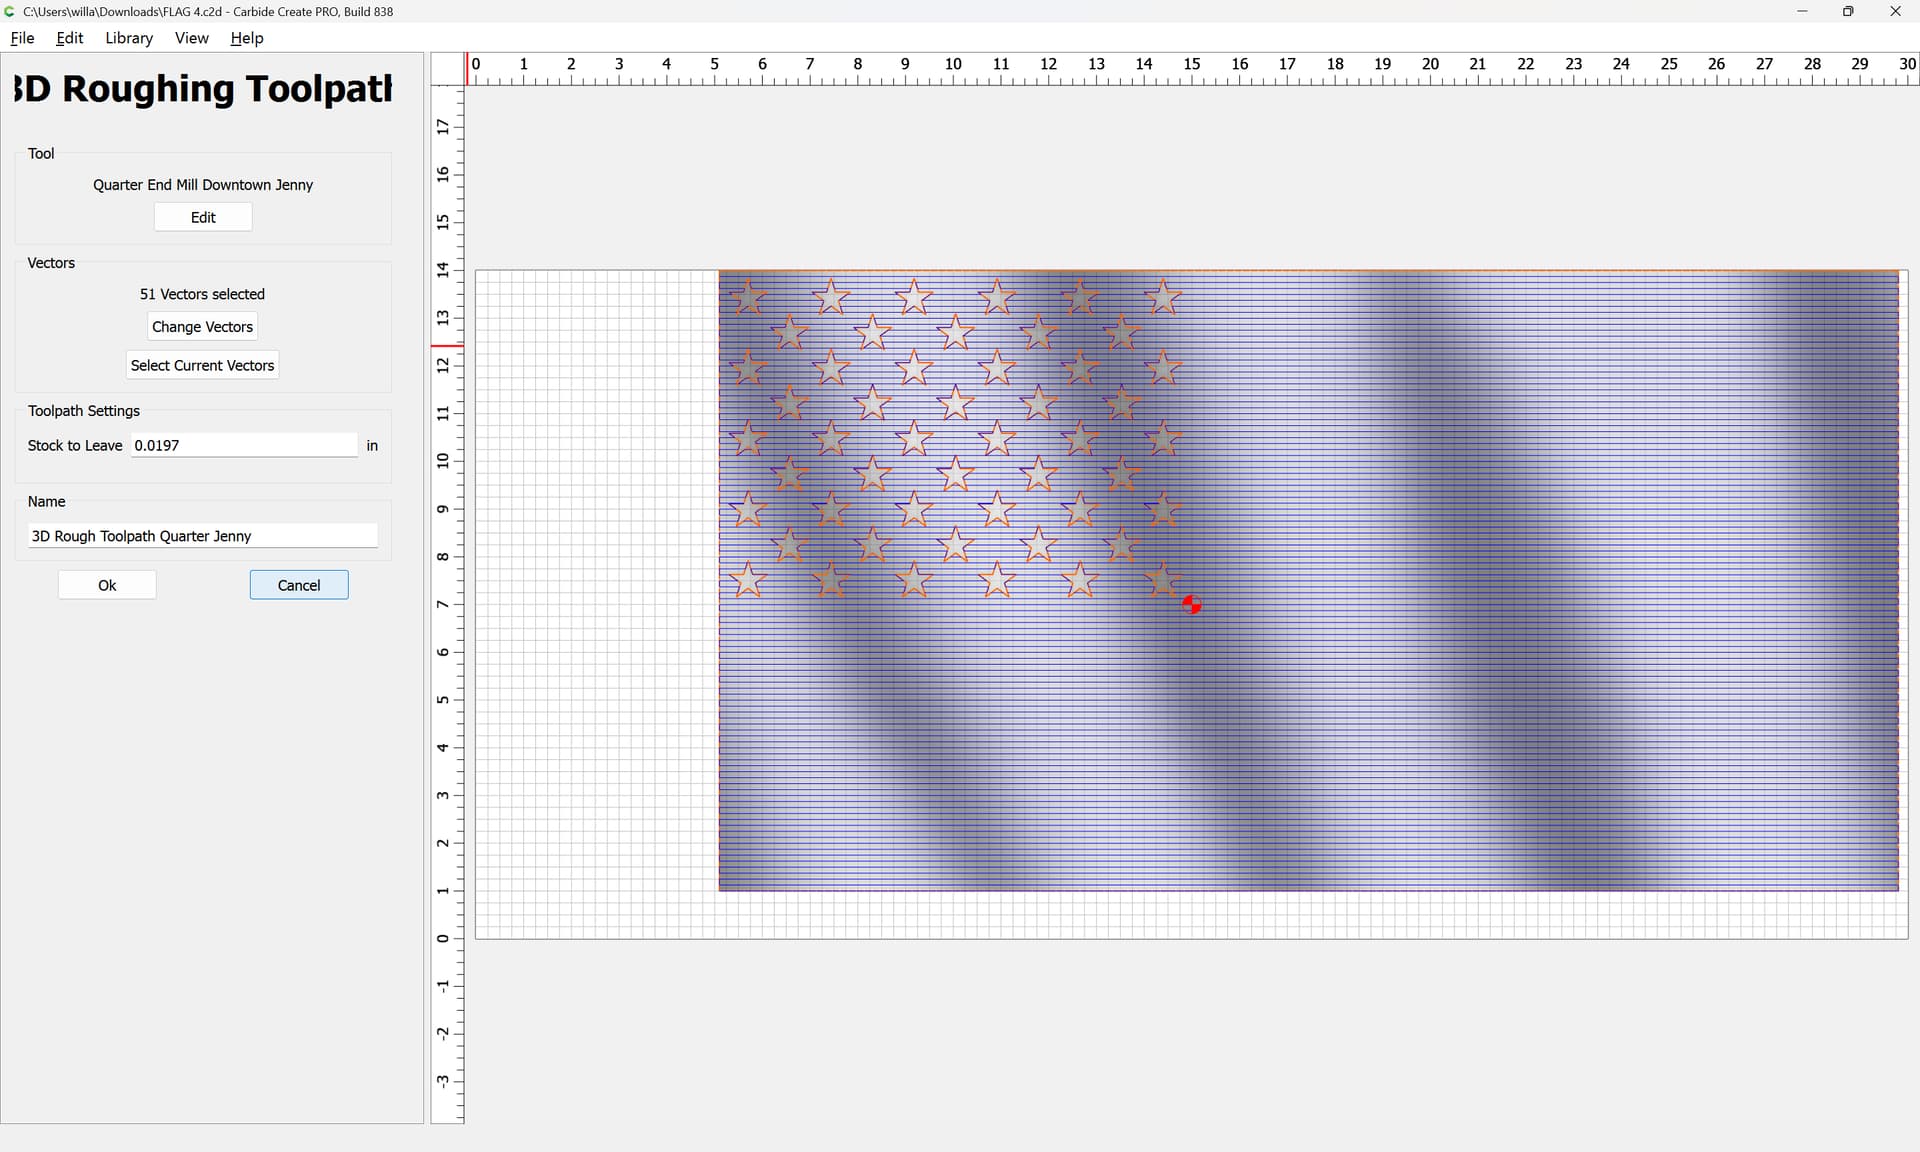This screenshot has width=1920, height=1152.
Task: Click the Select Current Vectors button
Action: point(202,365)
